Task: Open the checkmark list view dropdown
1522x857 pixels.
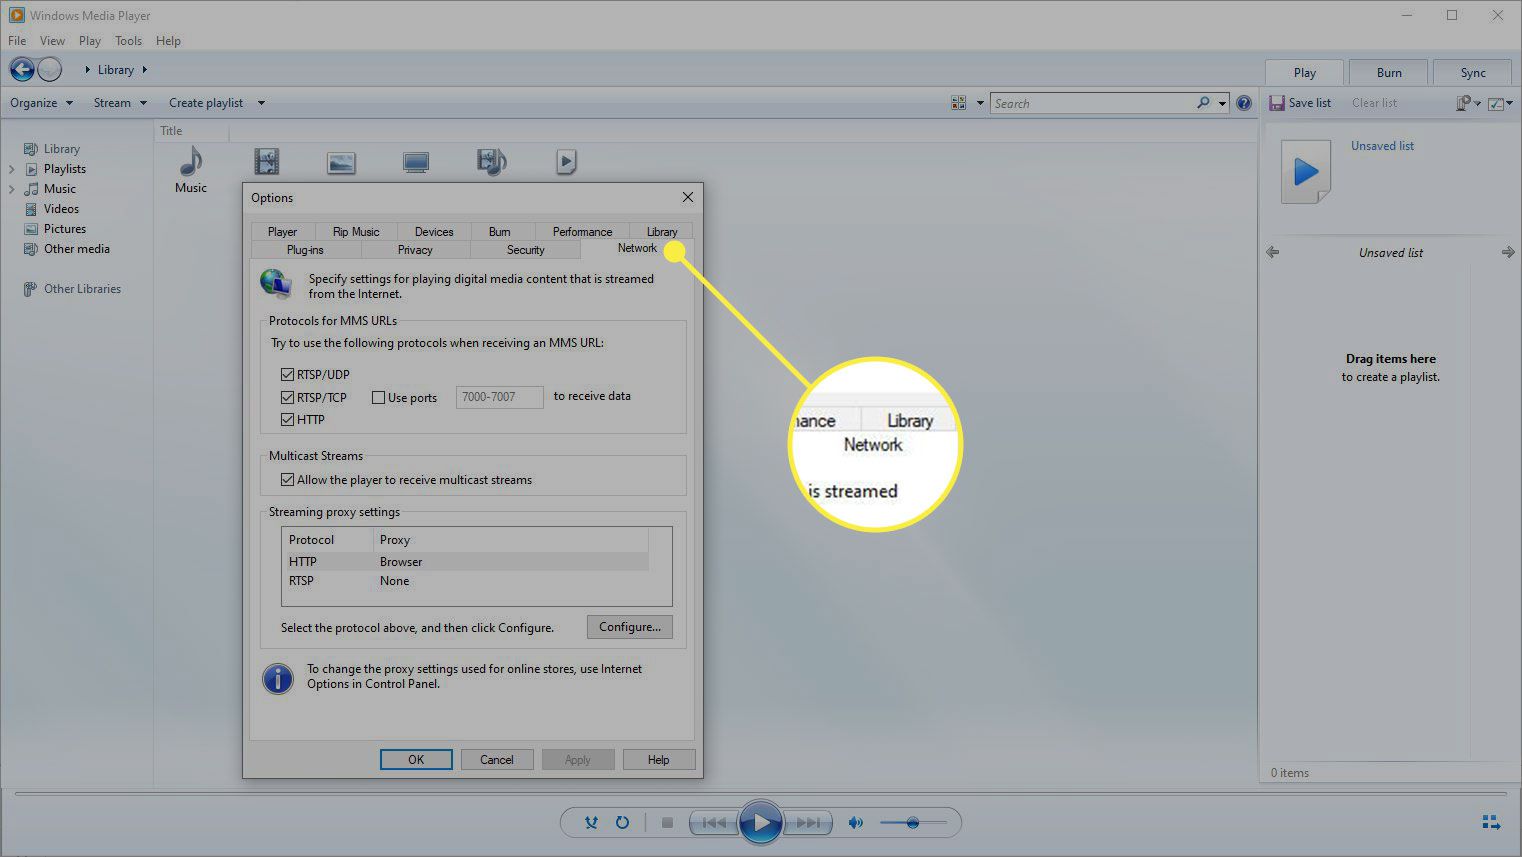Action: [x=1500, y=104]
